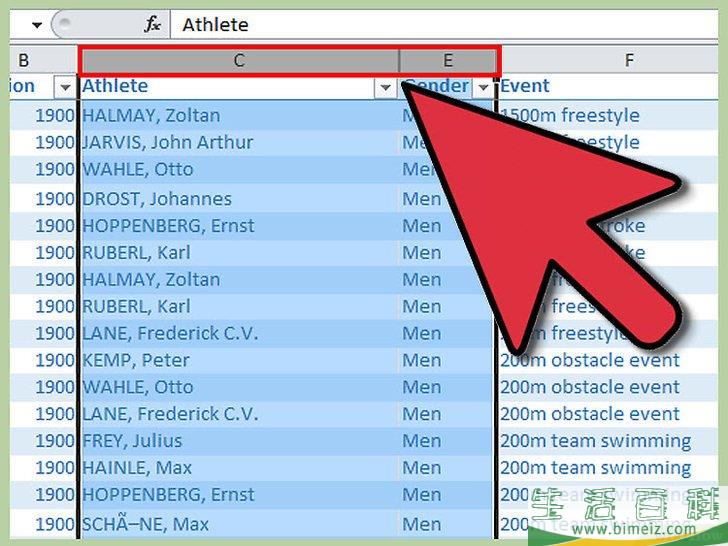The width and height of the screenshot is (728, 546).
Task: Click 1900 cell in FREY, Julius row
Action: [43, 441]
